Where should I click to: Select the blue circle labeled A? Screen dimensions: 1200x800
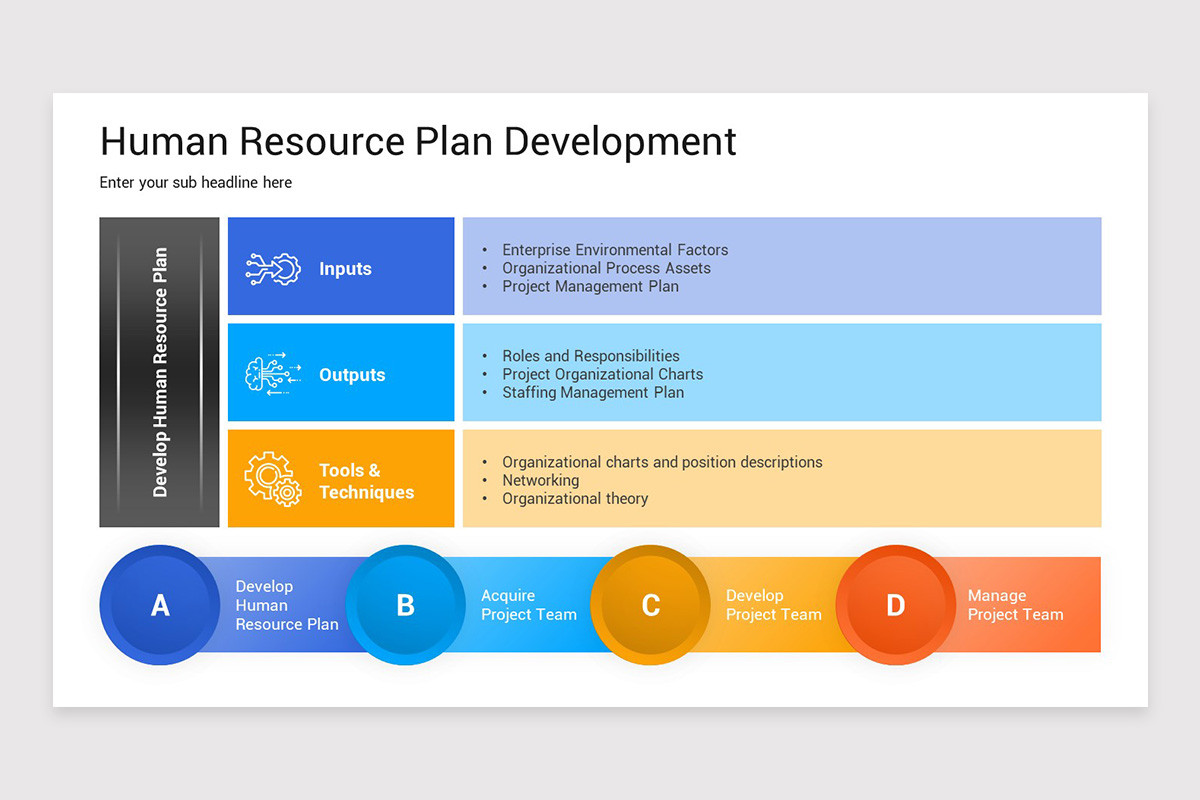[160, 605]
